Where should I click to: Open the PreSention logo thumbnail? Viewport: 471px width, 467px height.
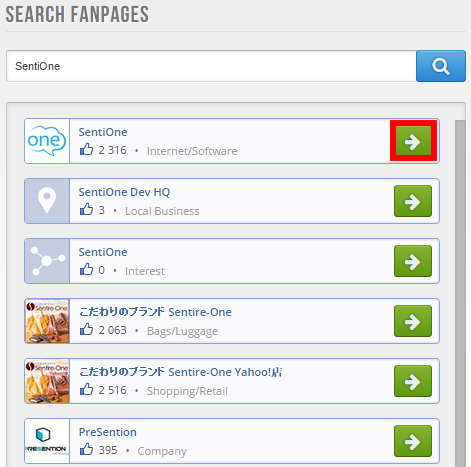point(47,441)
